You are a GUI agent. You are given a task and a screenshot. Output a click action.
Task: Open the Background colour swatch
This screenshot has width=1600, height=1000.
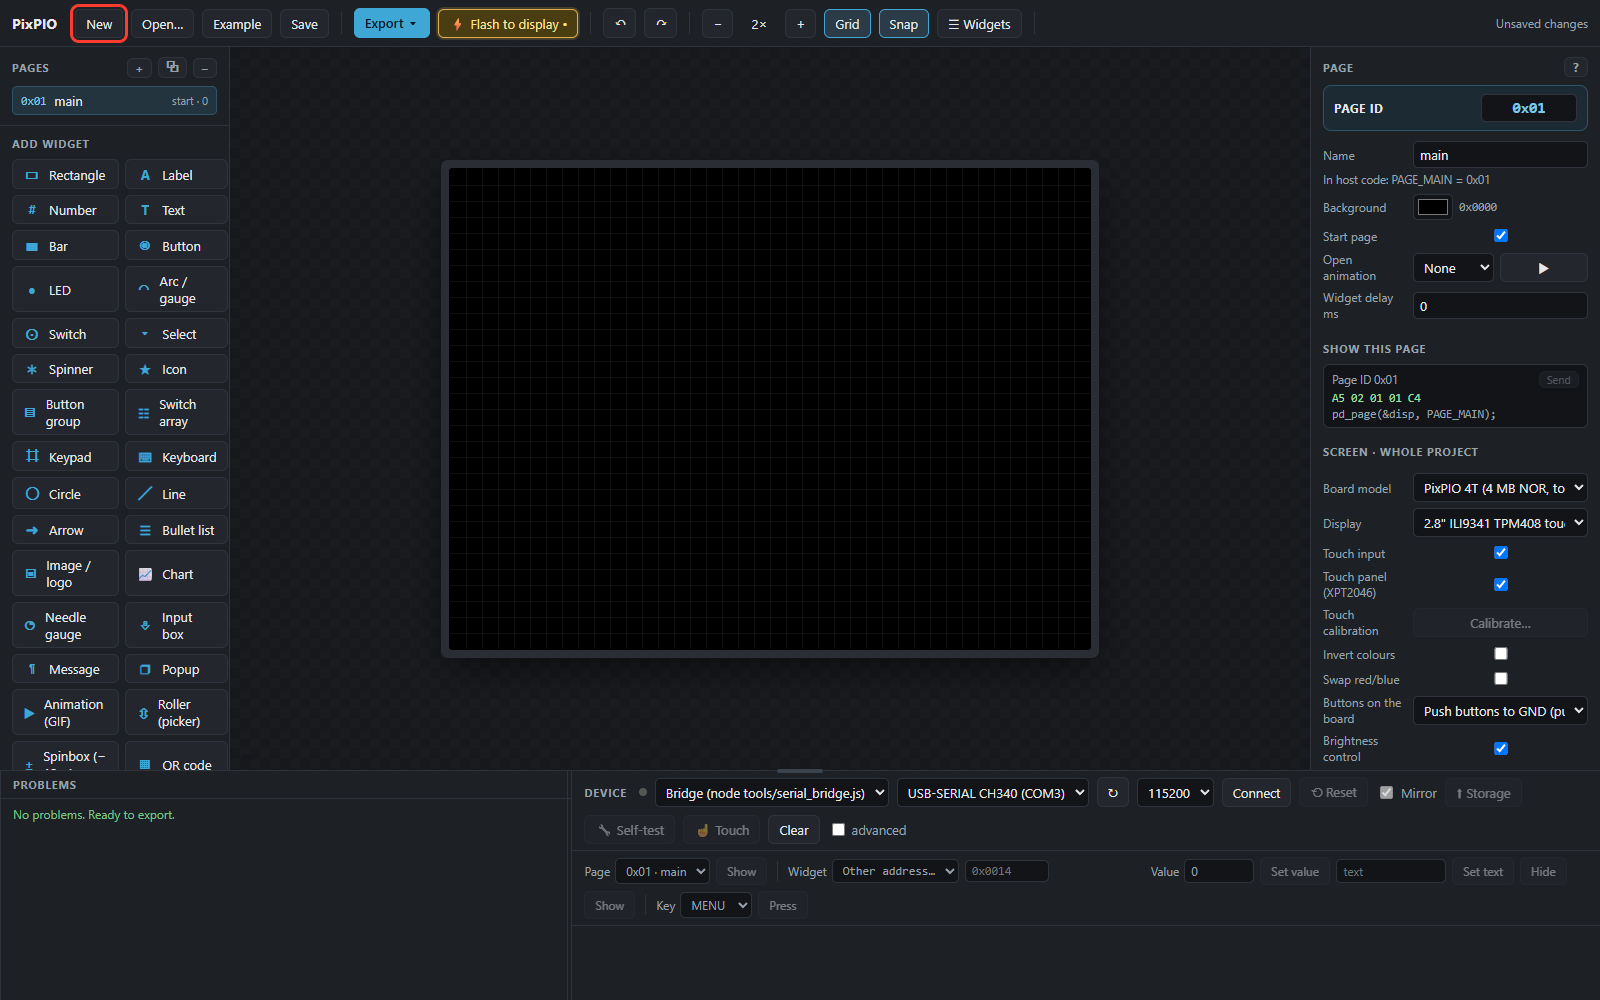click(x=1432, y=207)
